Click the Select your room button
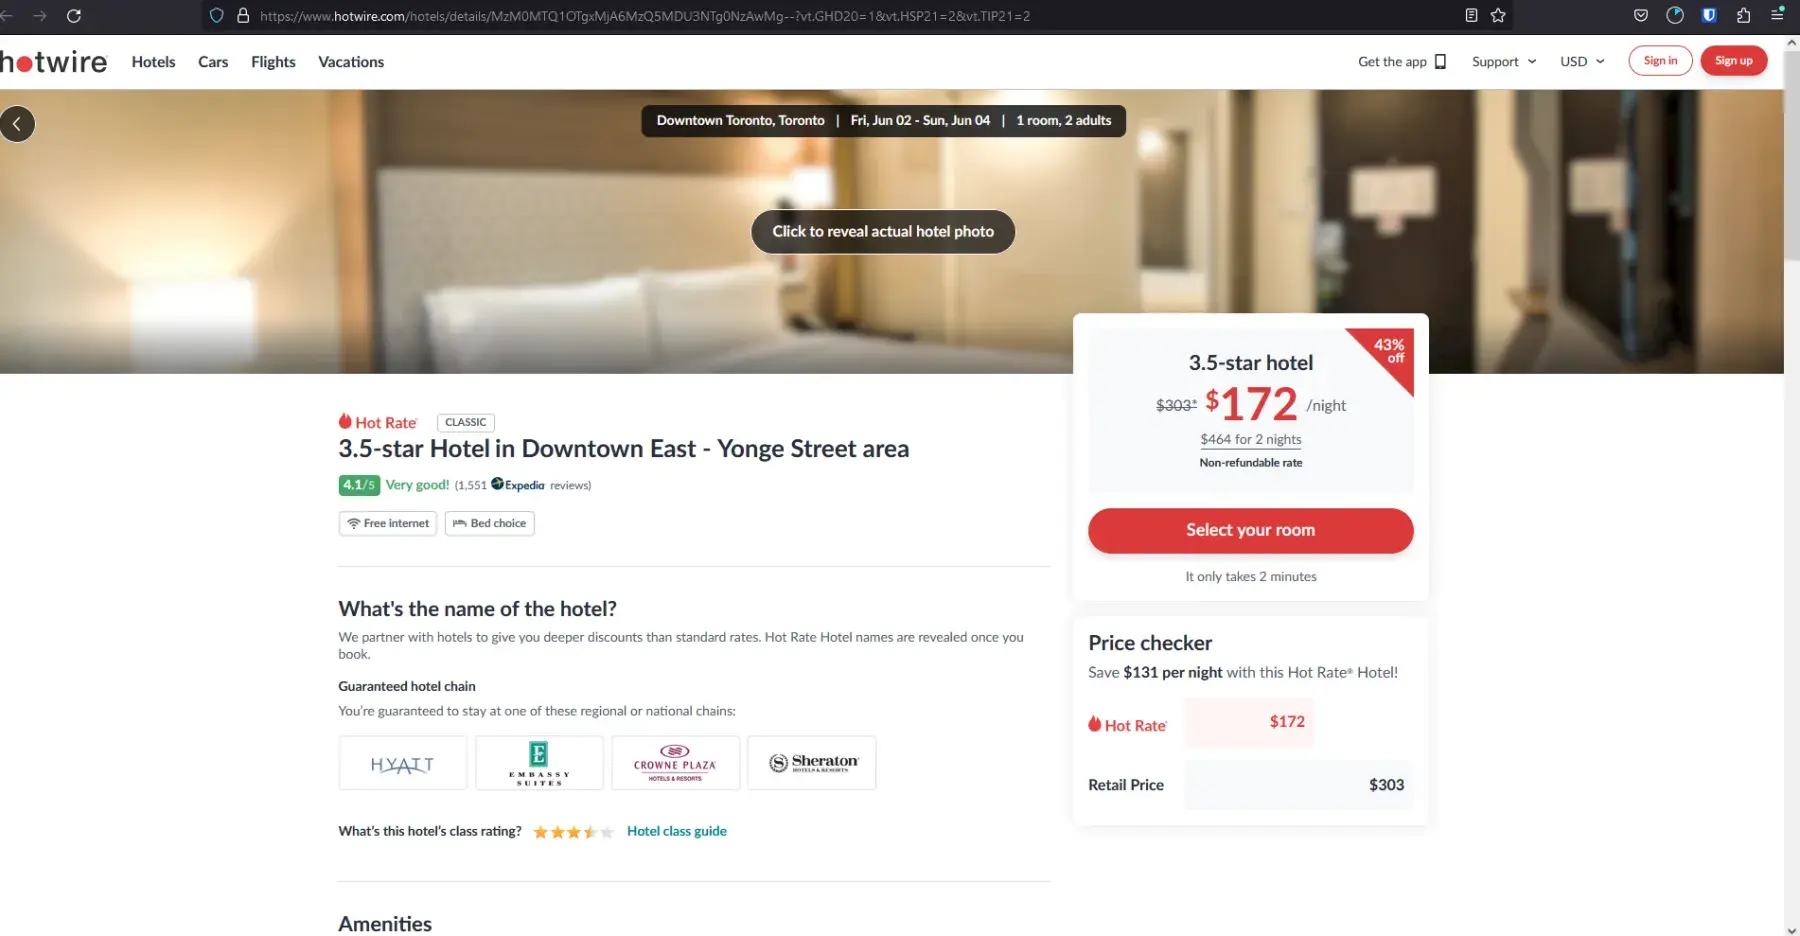 pos(1250,530)
